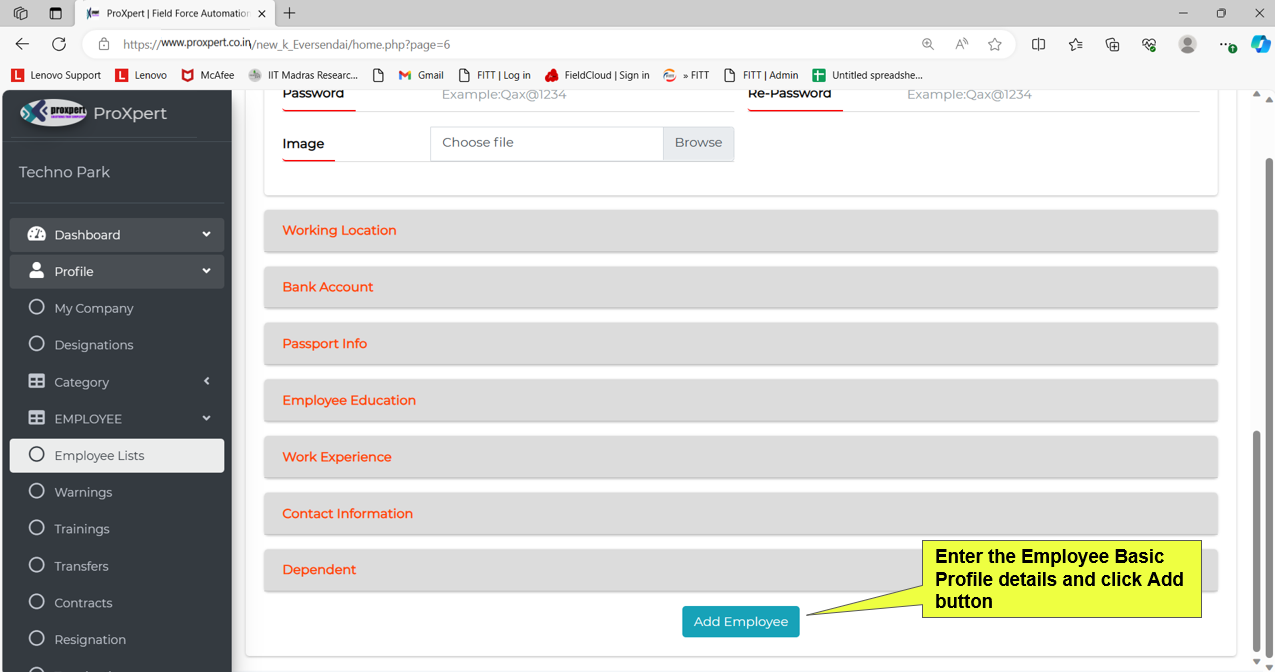Click the Profile person icon

(37, 271)
